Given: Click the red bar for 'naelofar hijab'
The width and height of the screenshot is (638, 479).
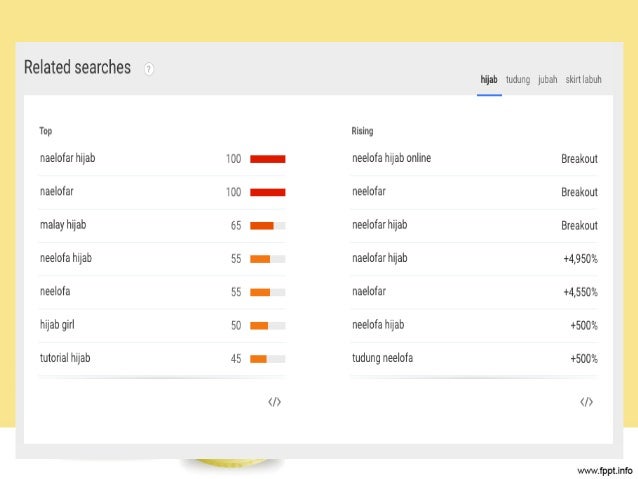Looking at the screenshot, I should 268,159.
